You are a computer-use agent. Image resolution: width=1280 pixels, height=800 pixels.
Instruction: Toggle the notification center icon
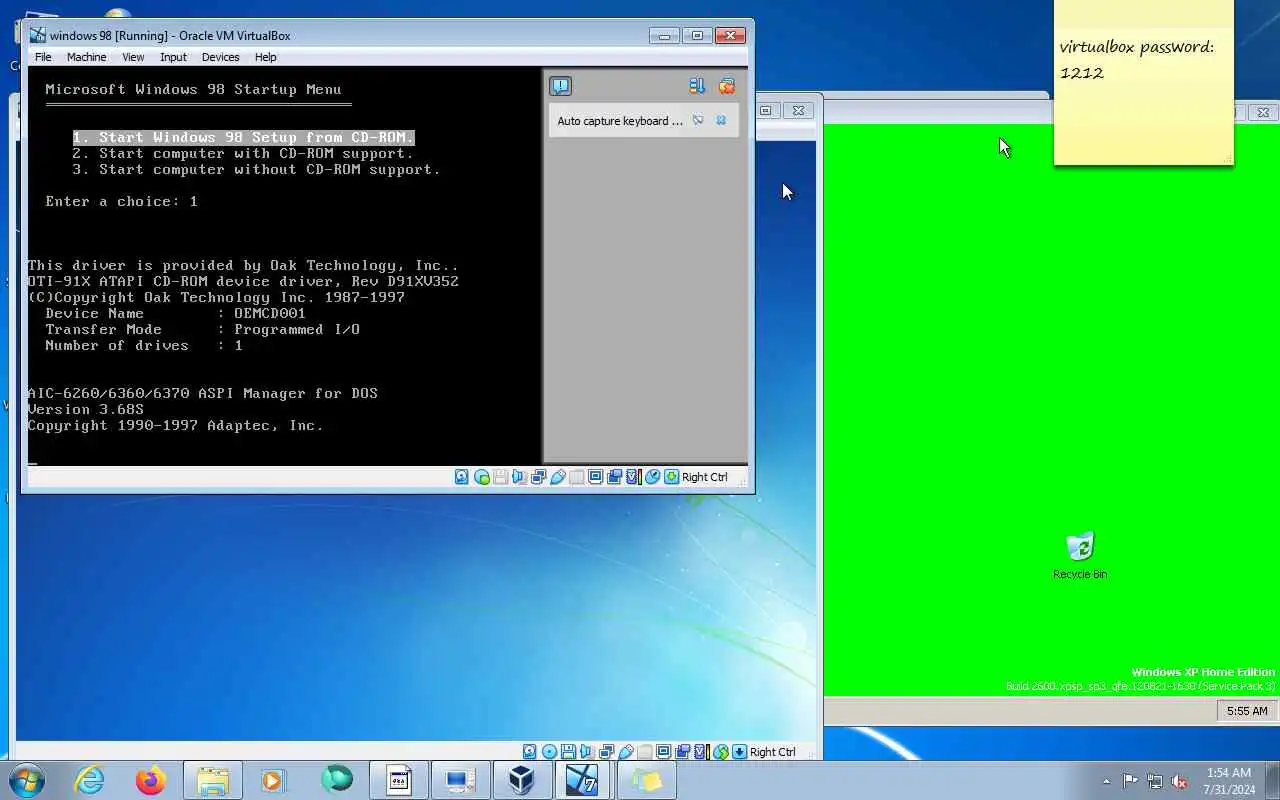[560, 87]
